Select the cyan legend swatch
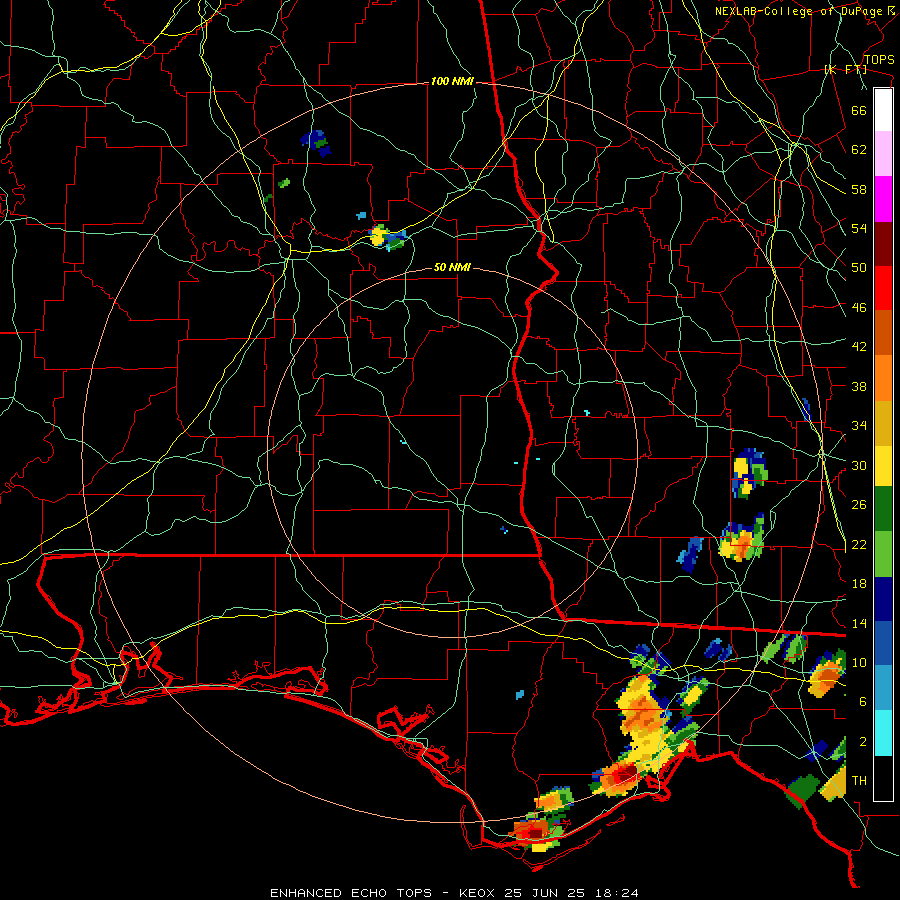This screenshot has width=900, height=900. coord(883,734)
